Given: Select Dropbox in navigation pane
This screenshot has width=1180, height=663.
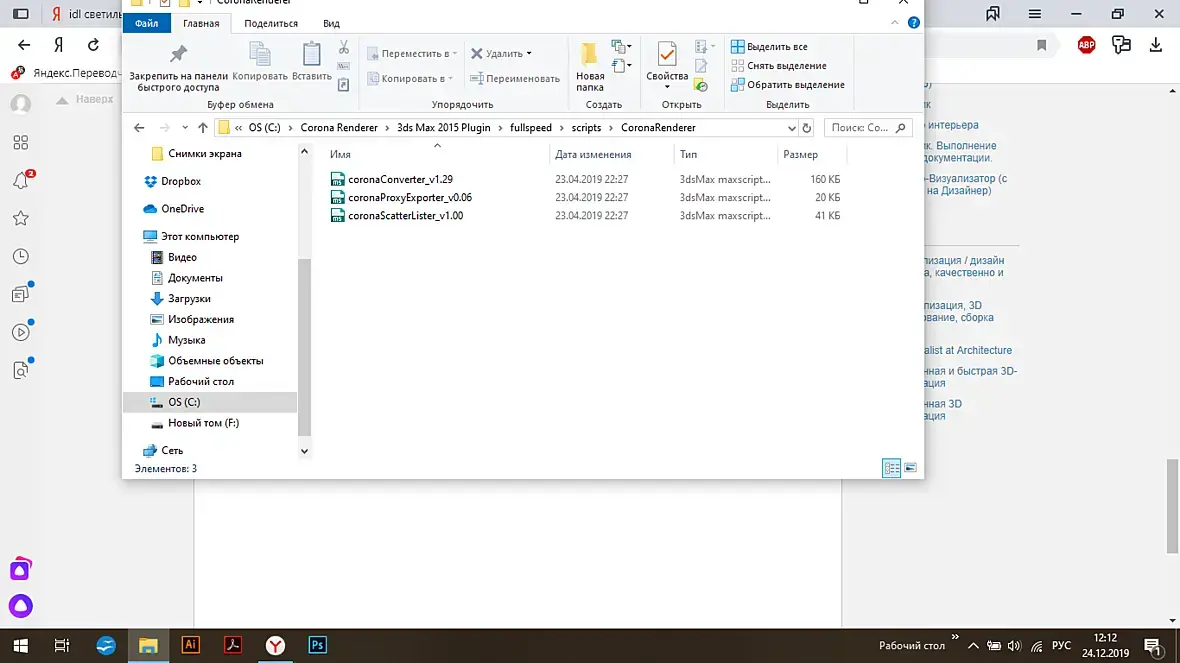Looking at the screenshot, I should pos(181,181).
